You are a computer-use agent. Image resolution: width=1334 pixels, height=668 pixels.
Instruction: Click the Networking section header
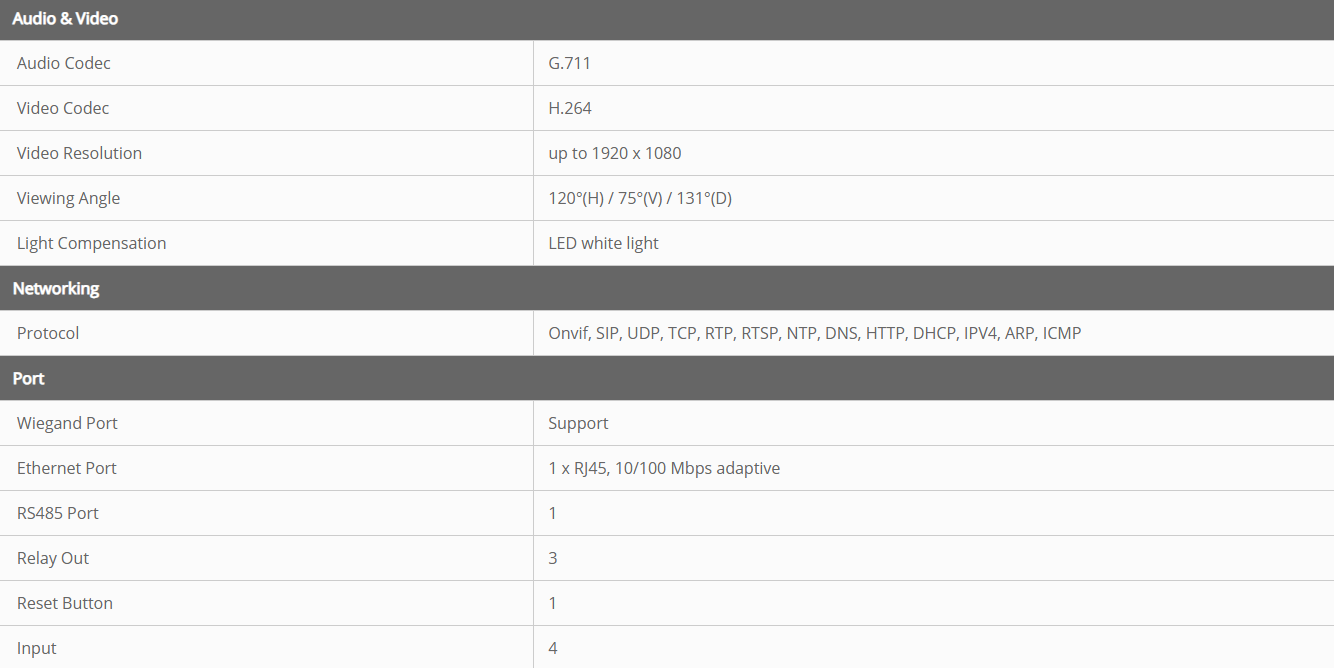pyautogui.click(x=56, y=288)
